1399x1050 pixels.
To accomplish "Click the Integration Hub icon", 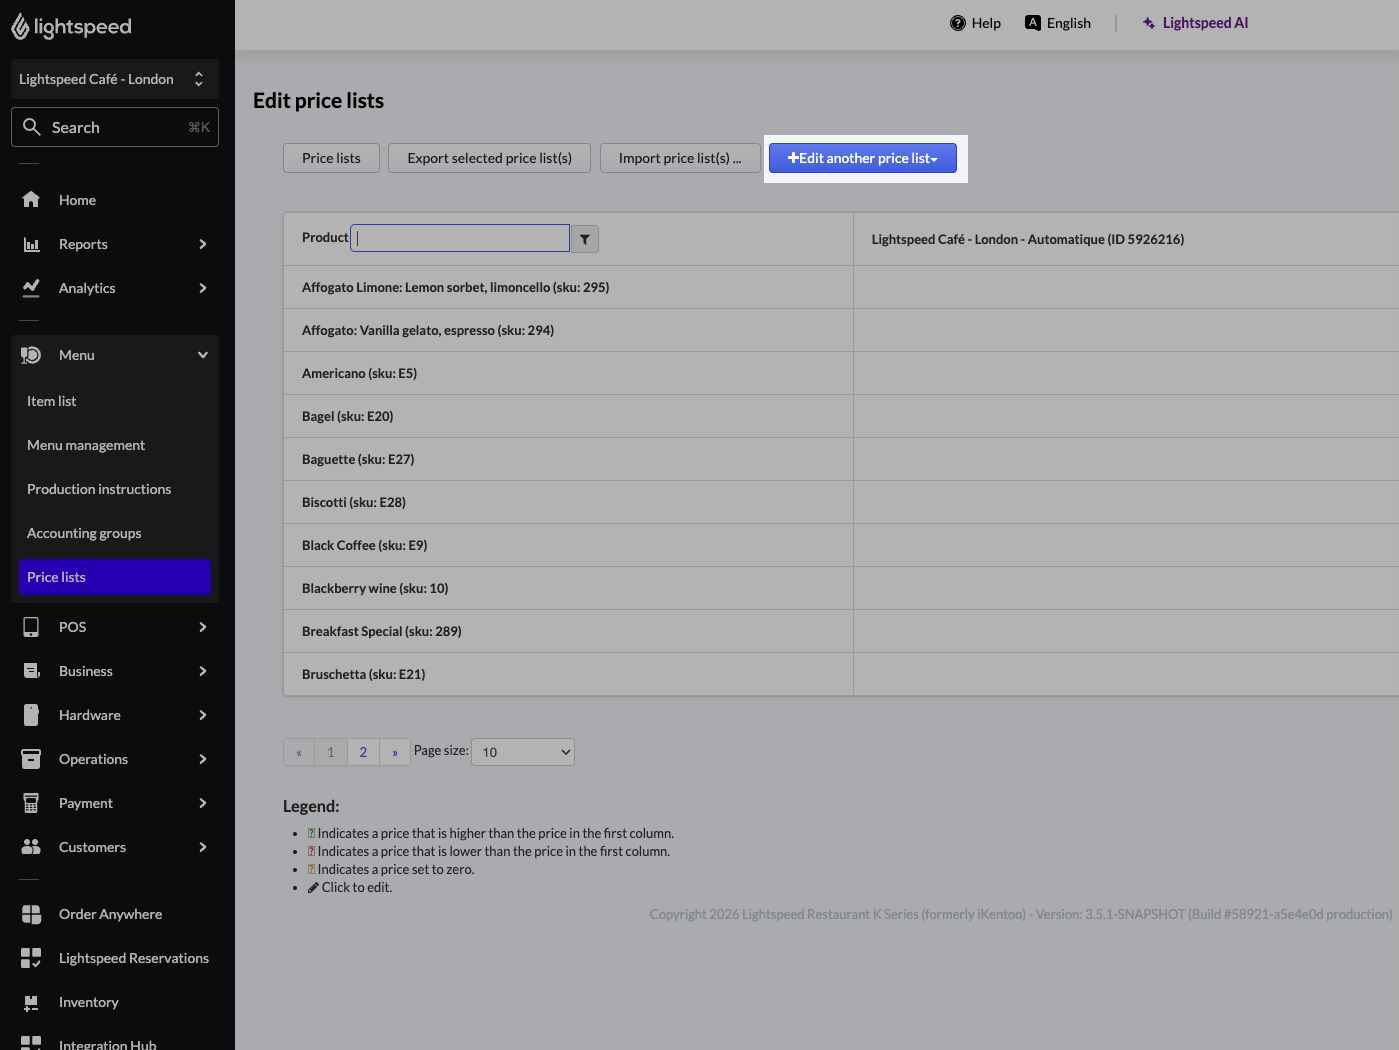I will coord(31,1043).
